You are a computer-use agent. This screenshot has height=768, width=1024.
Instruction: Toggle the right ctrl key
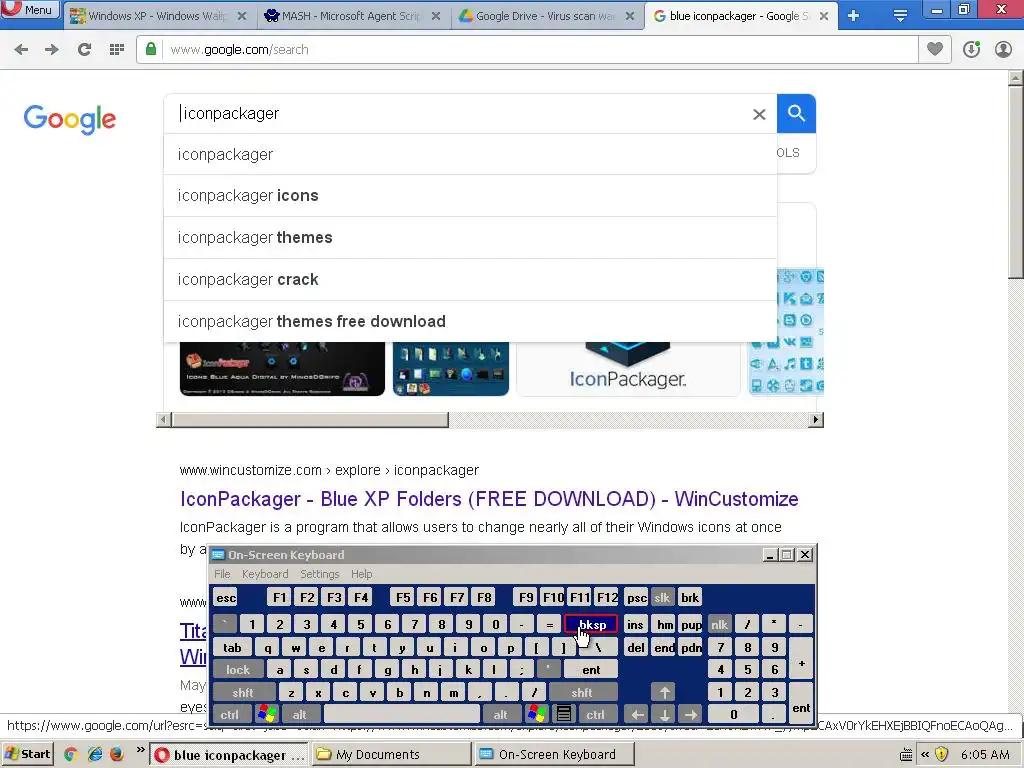pyautogui.click(x=596, y=714)
